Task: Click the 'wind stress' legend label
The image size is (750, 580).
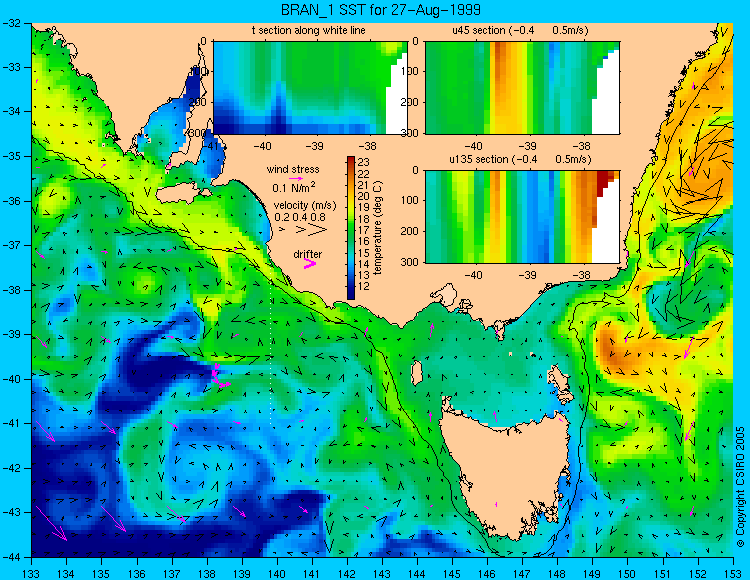Action: (293, 169)
